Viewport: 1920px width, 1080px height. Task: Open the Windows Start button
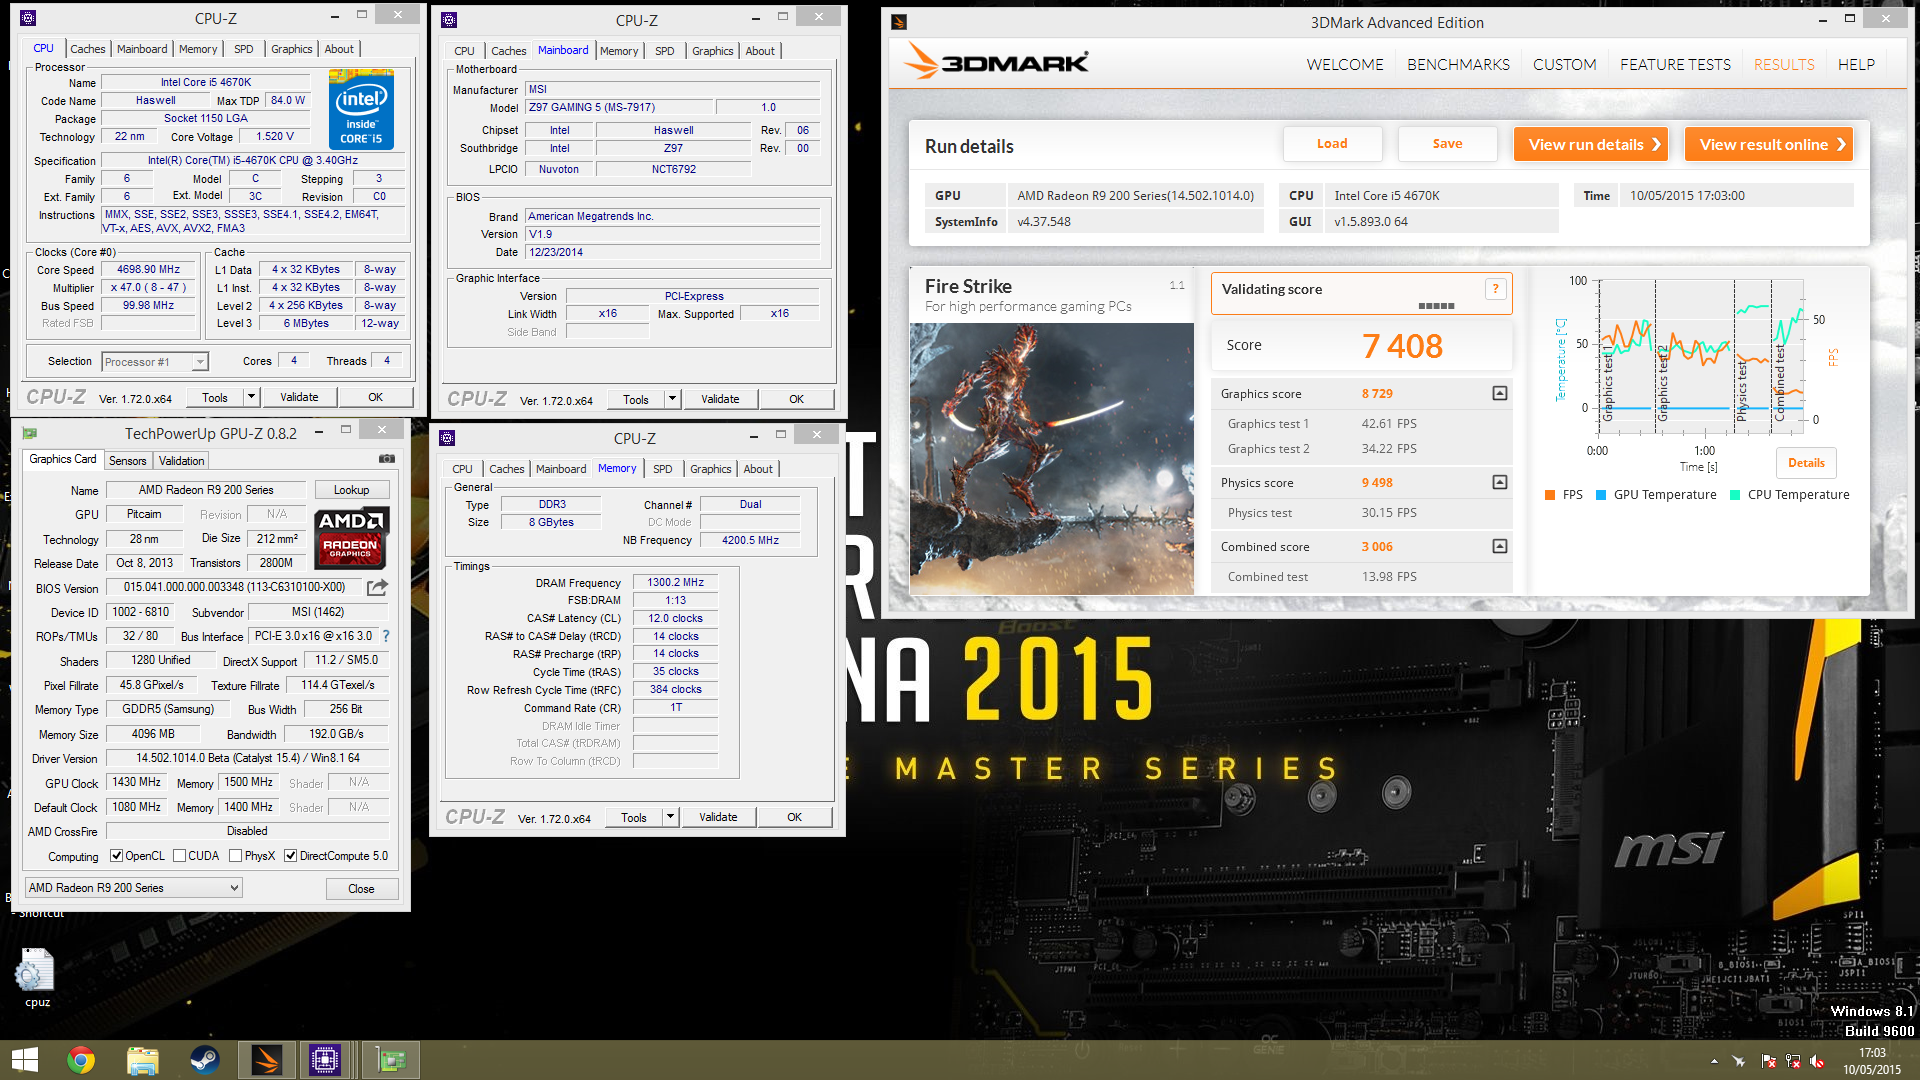tap(24, 1060)
